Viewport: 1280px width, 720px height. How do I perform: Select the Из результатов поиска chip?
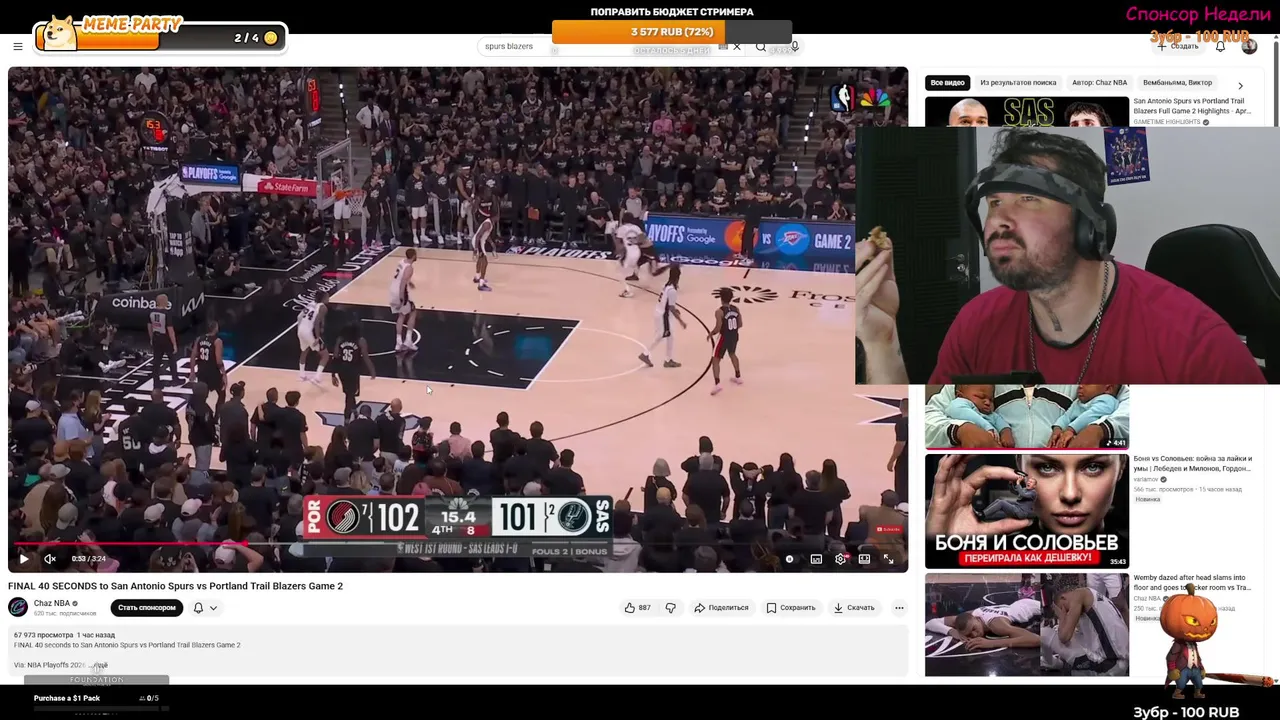[x=1018, y=83]
